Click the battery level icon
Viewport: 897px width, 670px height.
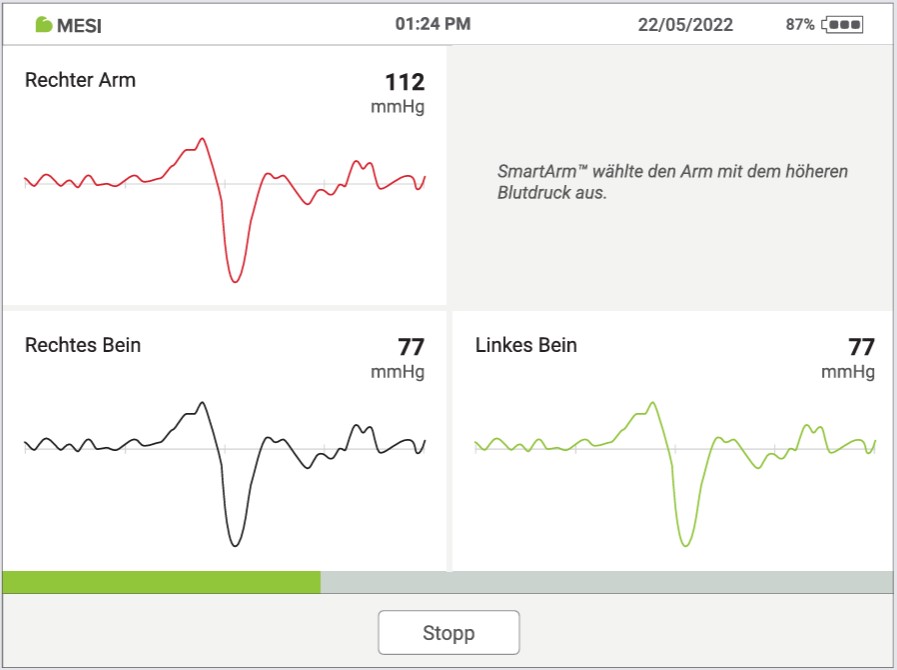[x=842, y=25]
